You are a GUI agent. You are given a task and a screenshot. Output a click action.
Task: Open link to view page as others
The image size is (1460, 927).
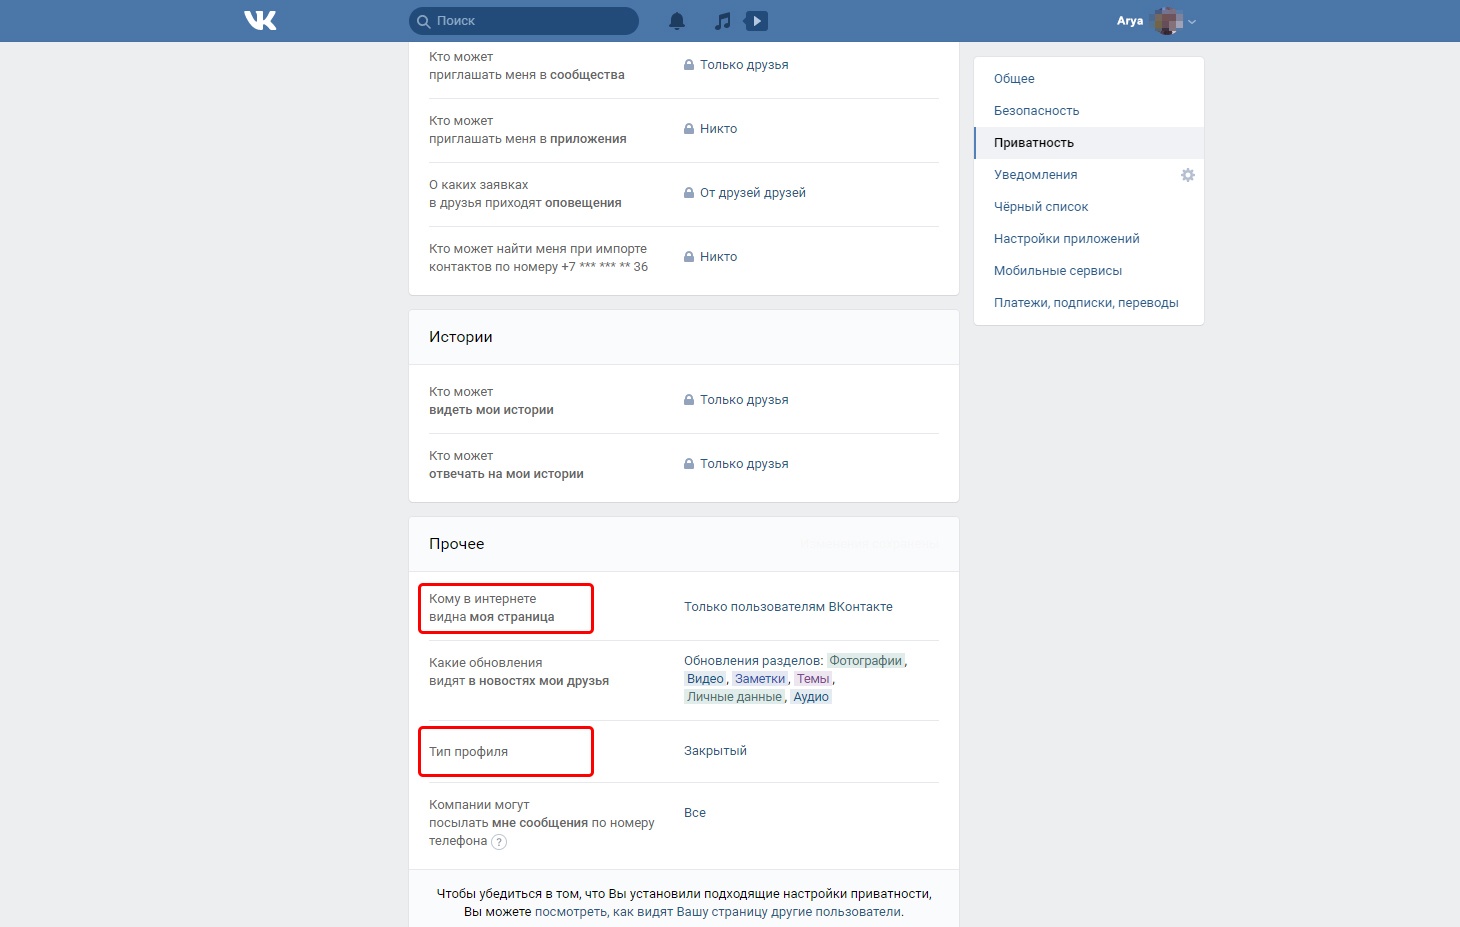pos(718,912)
